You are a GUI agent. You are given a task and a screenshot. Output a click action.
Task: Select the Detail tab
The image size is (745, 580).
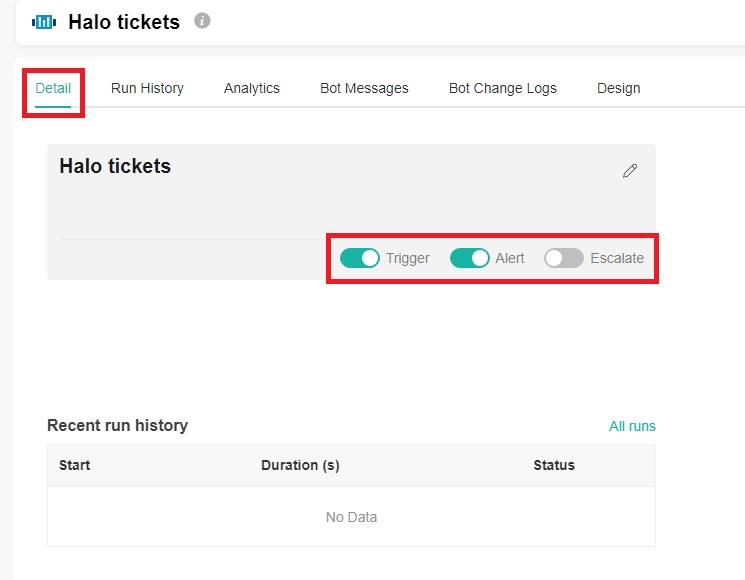[x=53, y=88]
